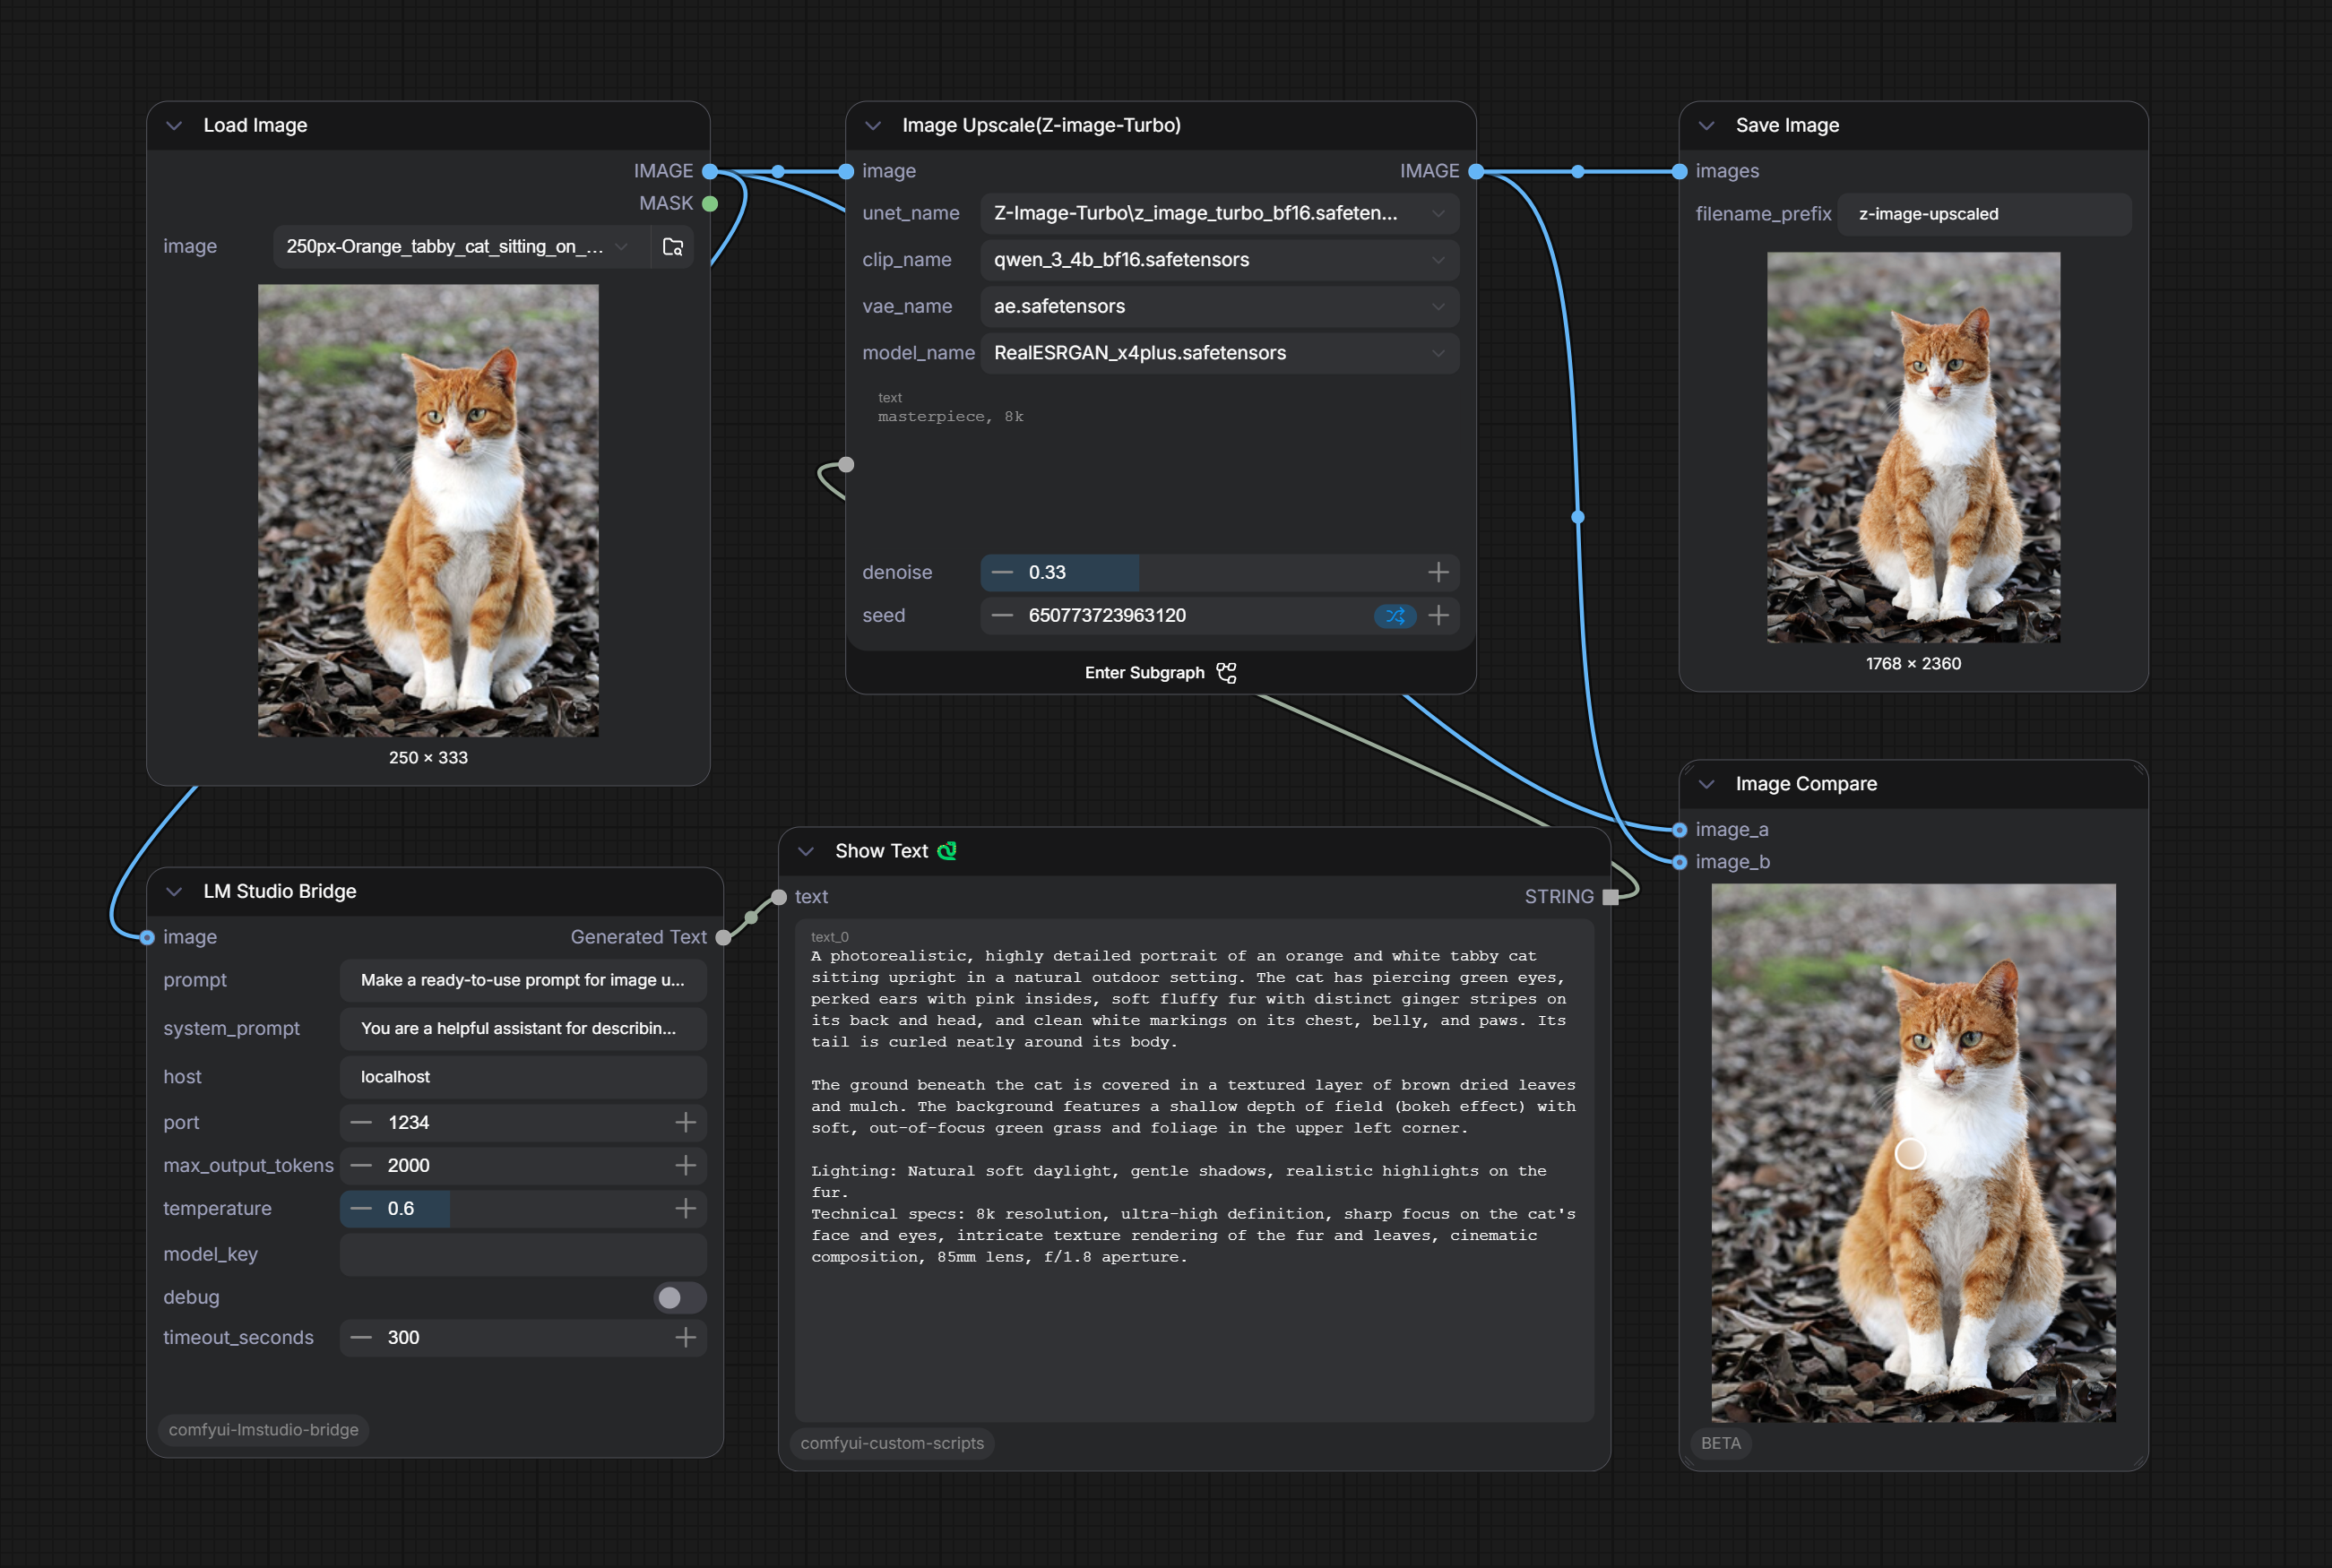Click the 250 × 333 size label

428,758
